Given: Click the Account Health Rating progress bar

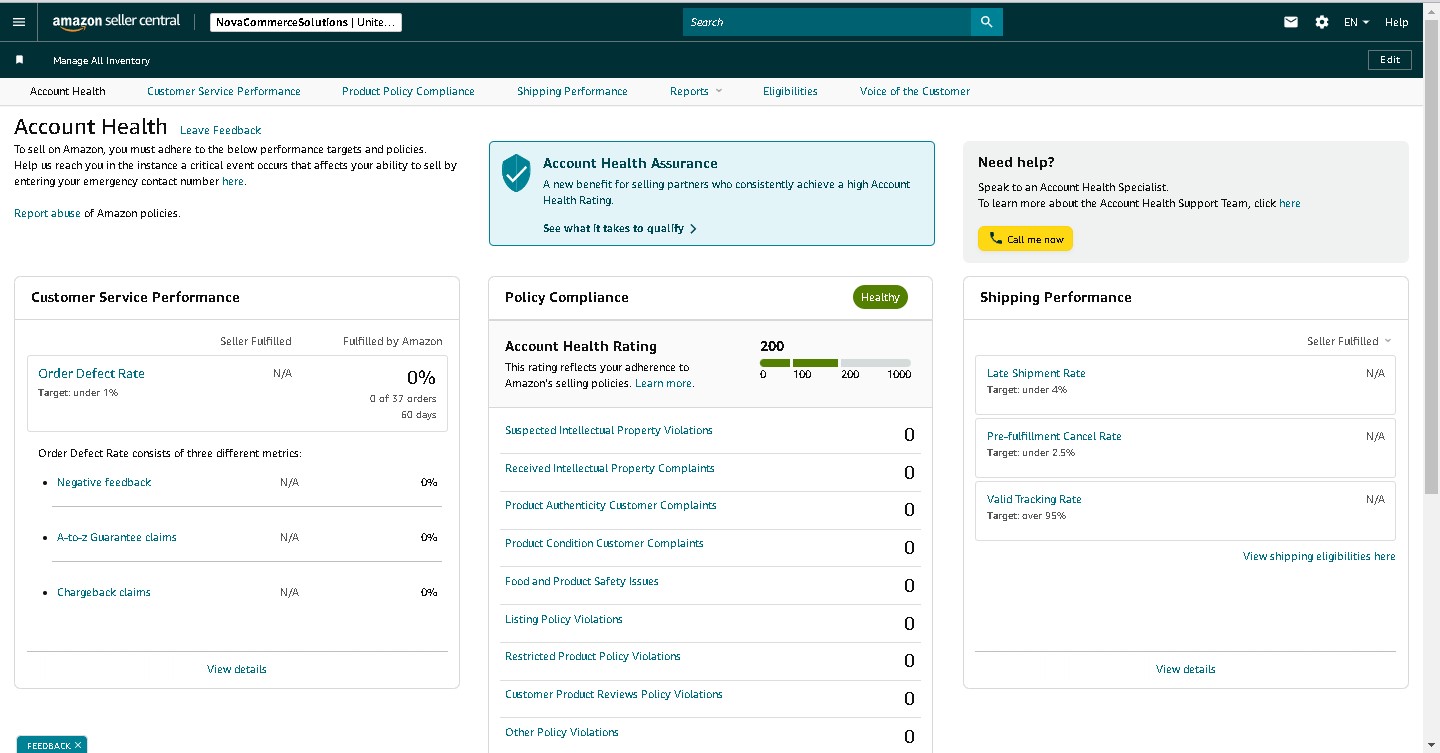Looking at the screenshot, I should [x=835, y=362].
